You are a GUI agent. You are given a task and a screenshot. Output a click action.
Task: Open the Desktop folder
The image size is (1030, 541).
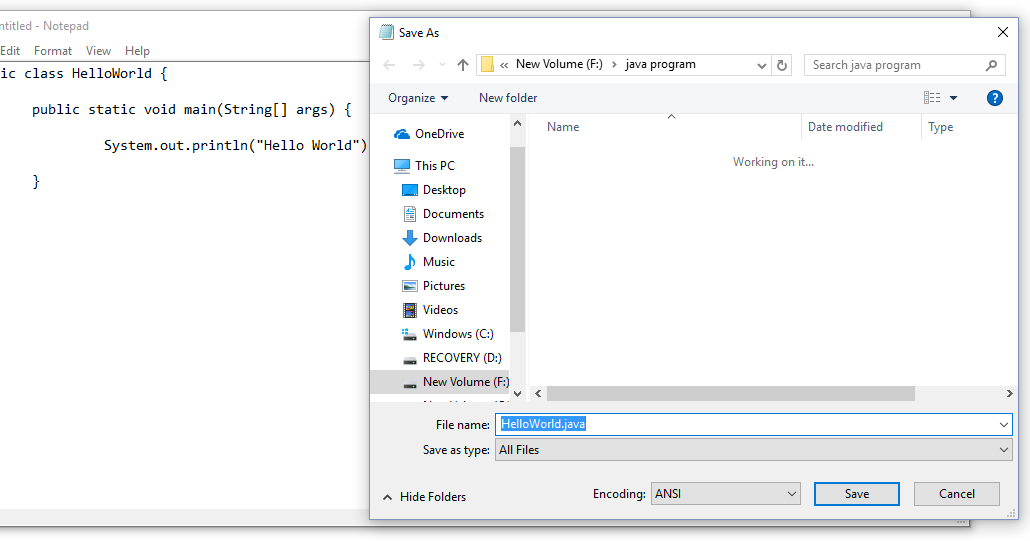click(x=444, y=190)
